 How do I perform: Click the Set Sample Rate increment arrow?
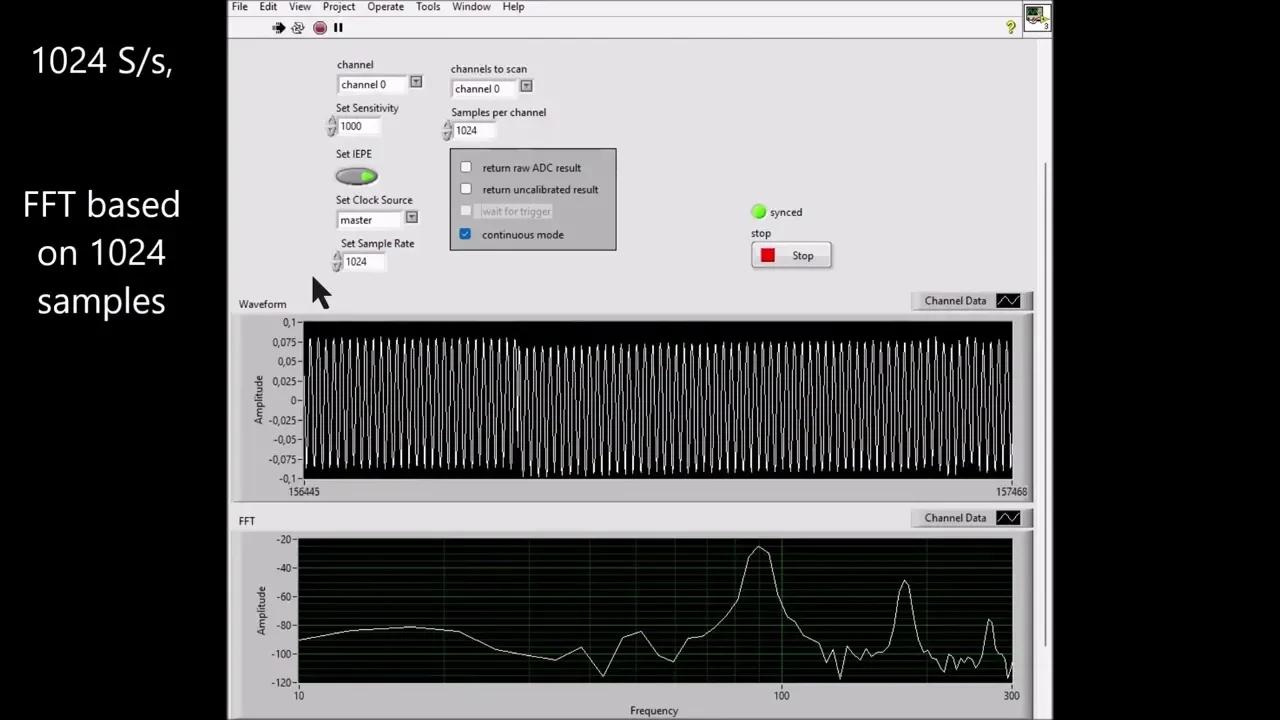pos(337,257)
